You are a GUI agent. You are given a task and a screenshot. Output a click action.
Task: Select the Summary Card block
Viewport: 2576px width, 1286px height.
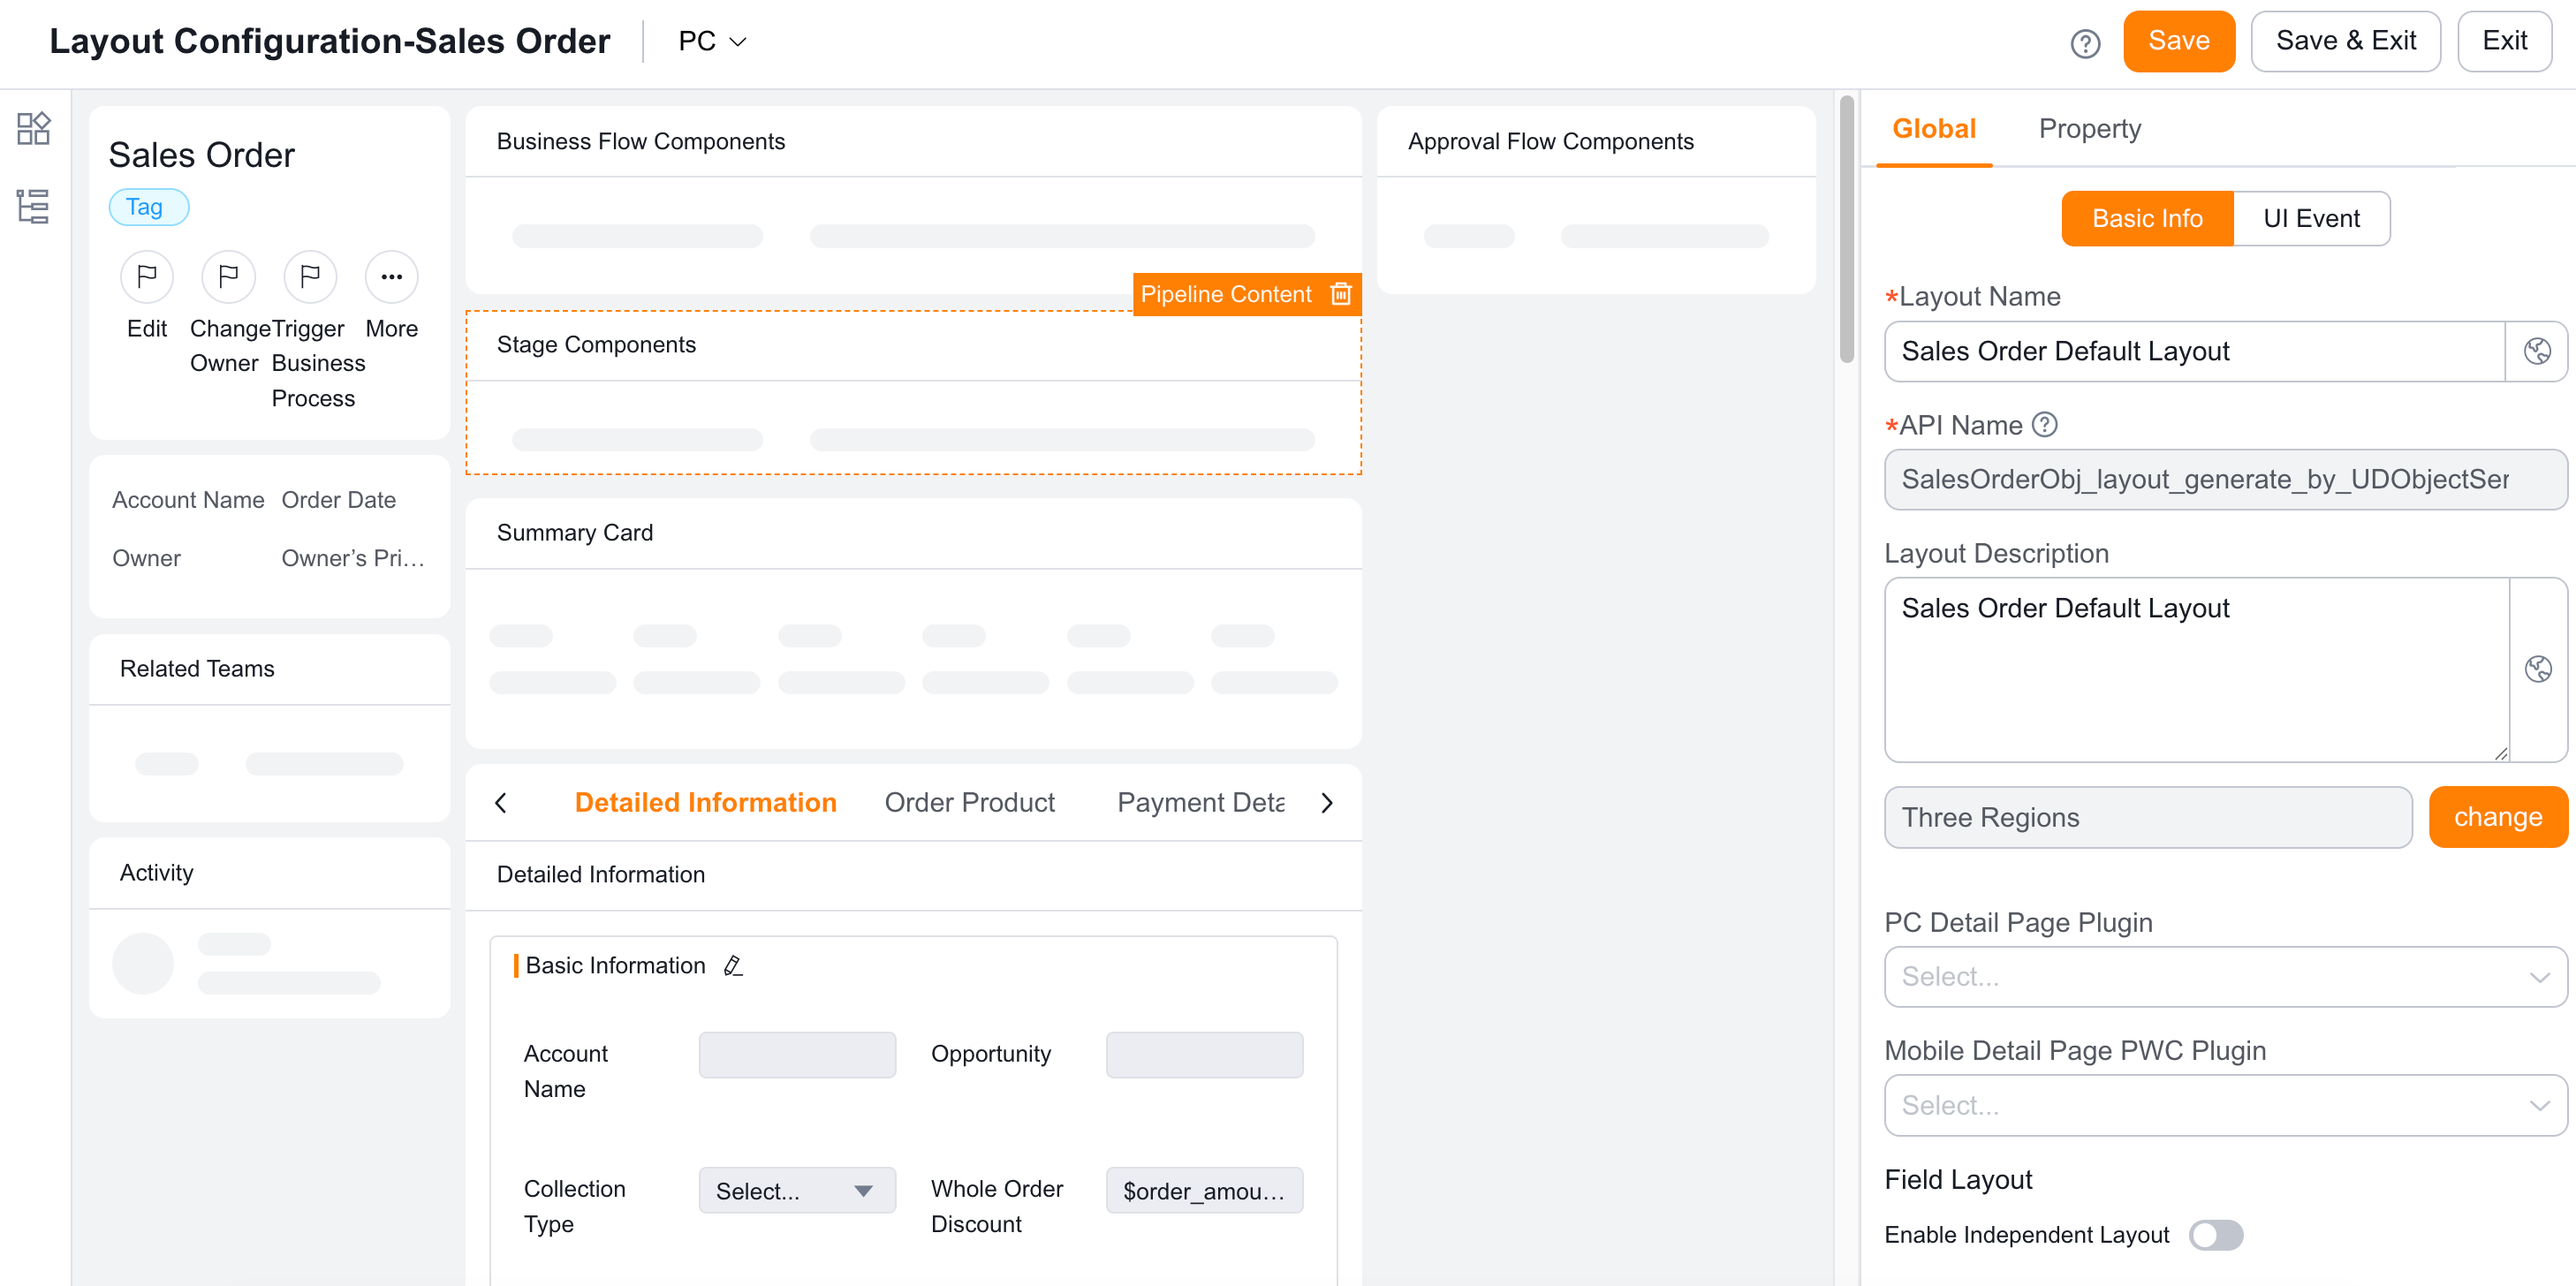pyautogui.click(x=913, y=624)
